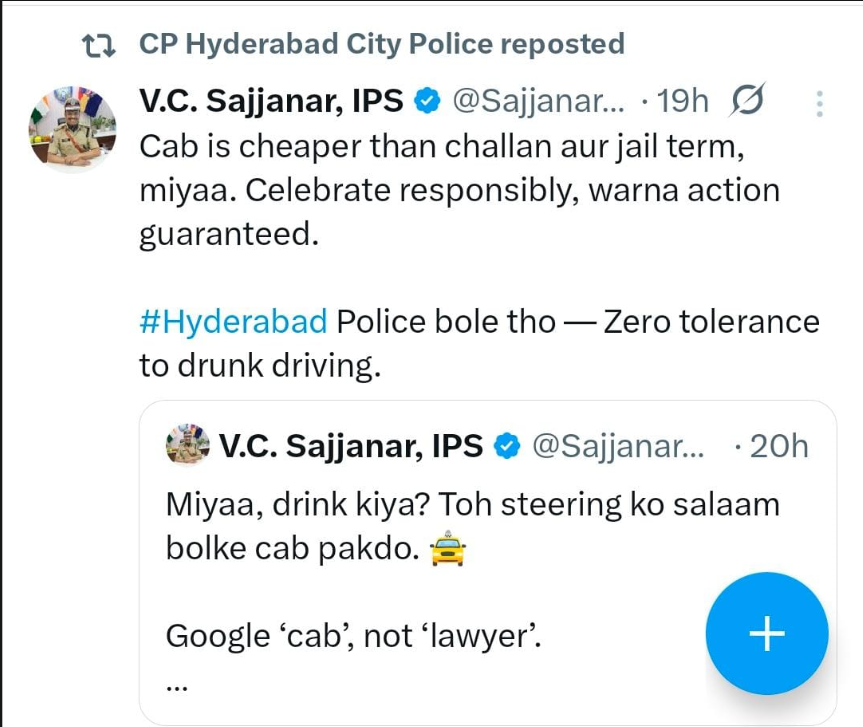Click the repost arrows icon at top
Screen dimensions: 863x727
(99, 45)
